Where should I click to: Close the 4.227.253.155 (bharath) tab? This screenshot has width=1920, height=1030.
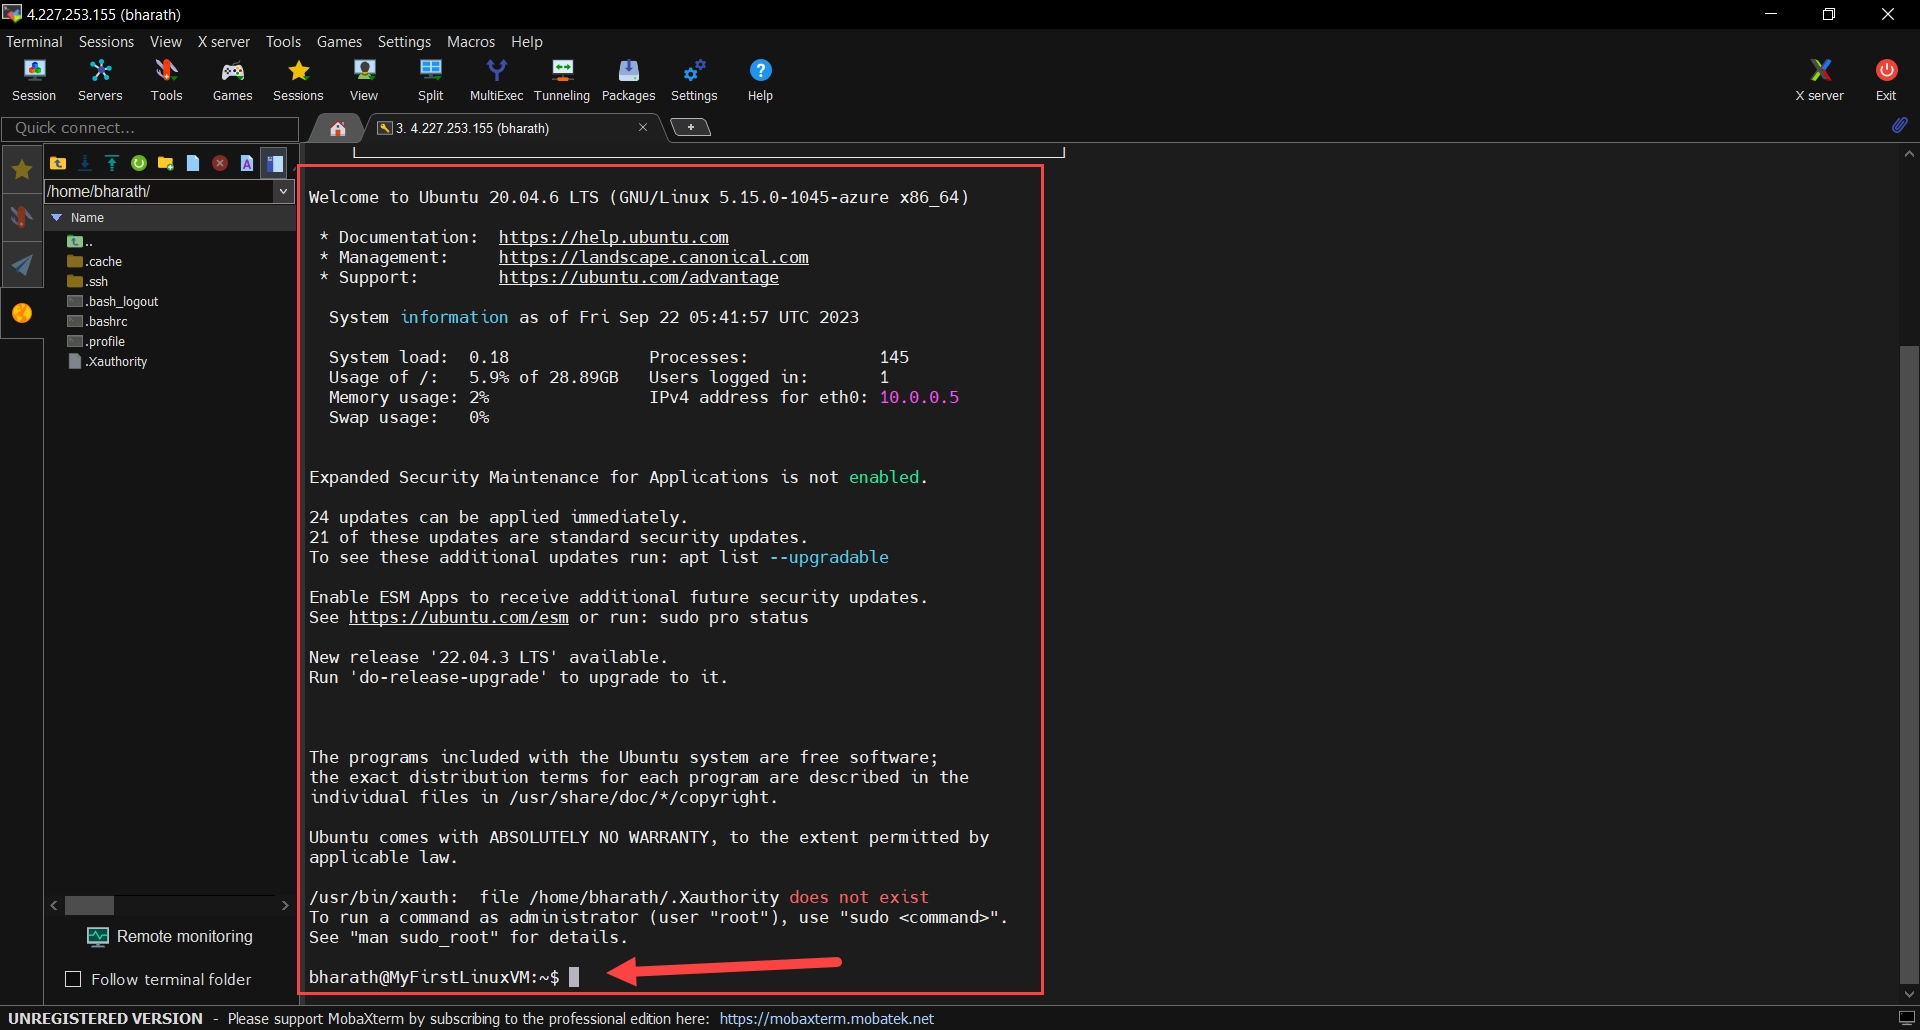pos(643,127)
